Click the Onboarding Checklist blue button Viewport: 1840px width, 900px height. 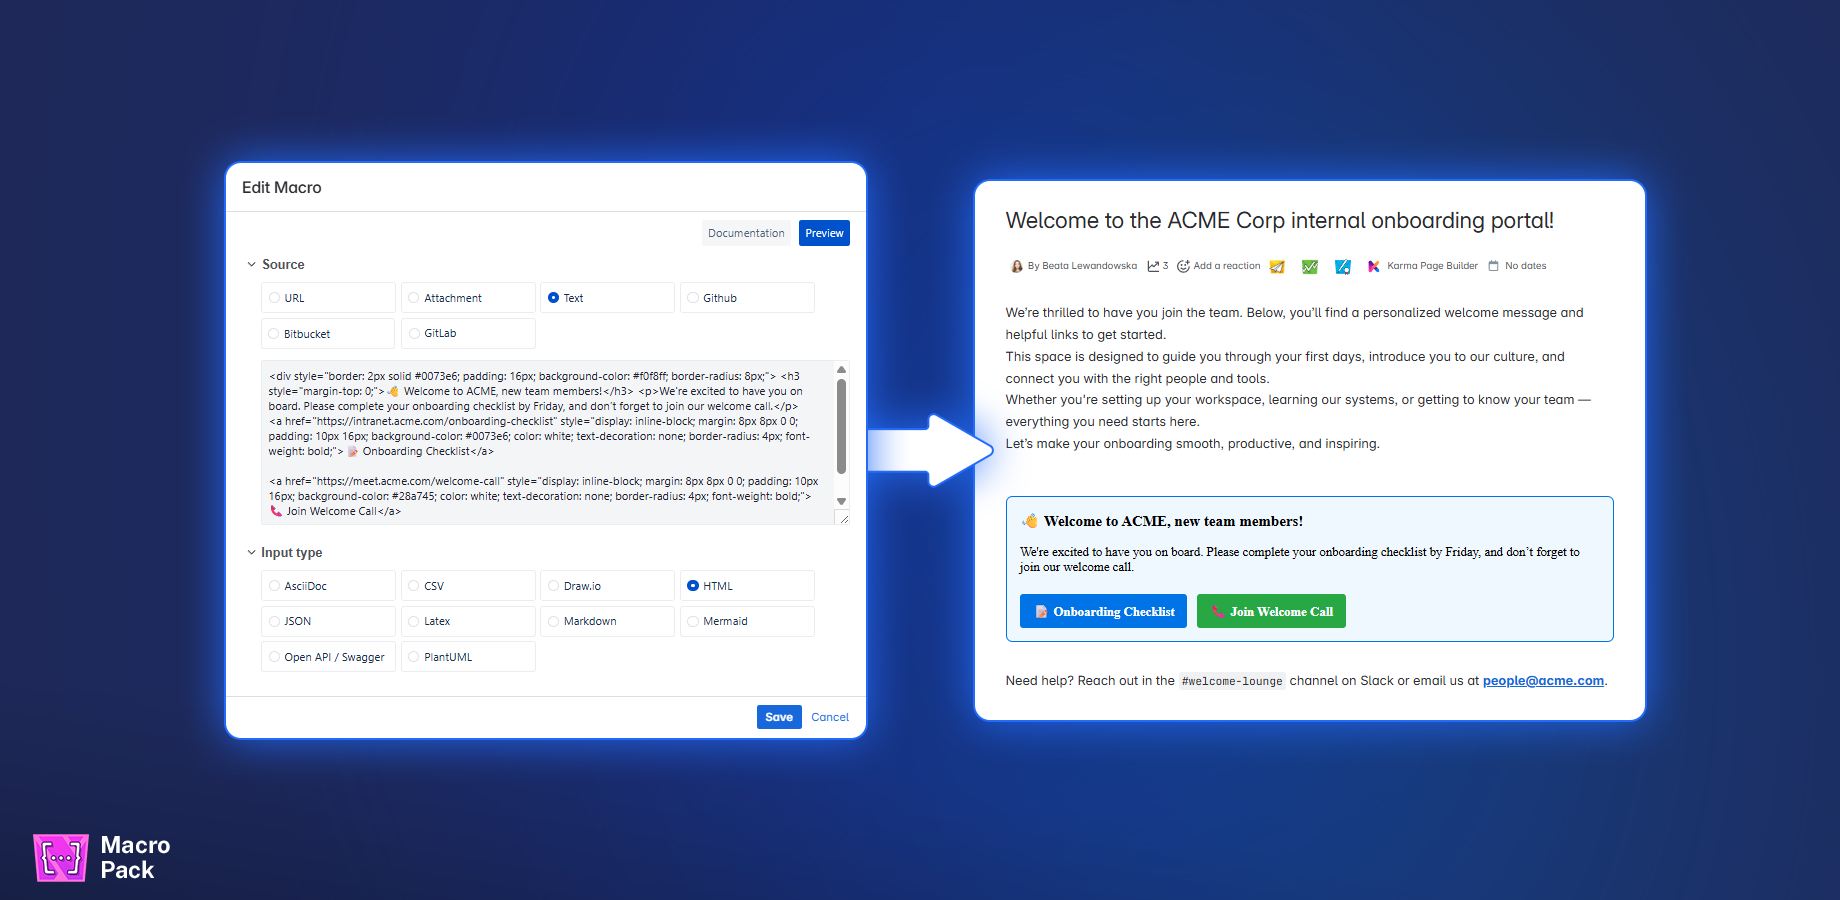pyautogui.click(x=1103, y=611)
